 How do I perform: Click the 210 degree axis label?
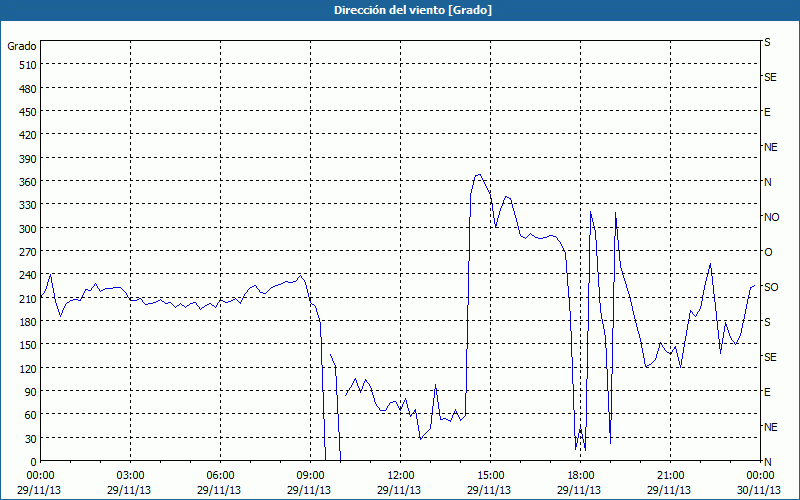click(x=28, y=299)
